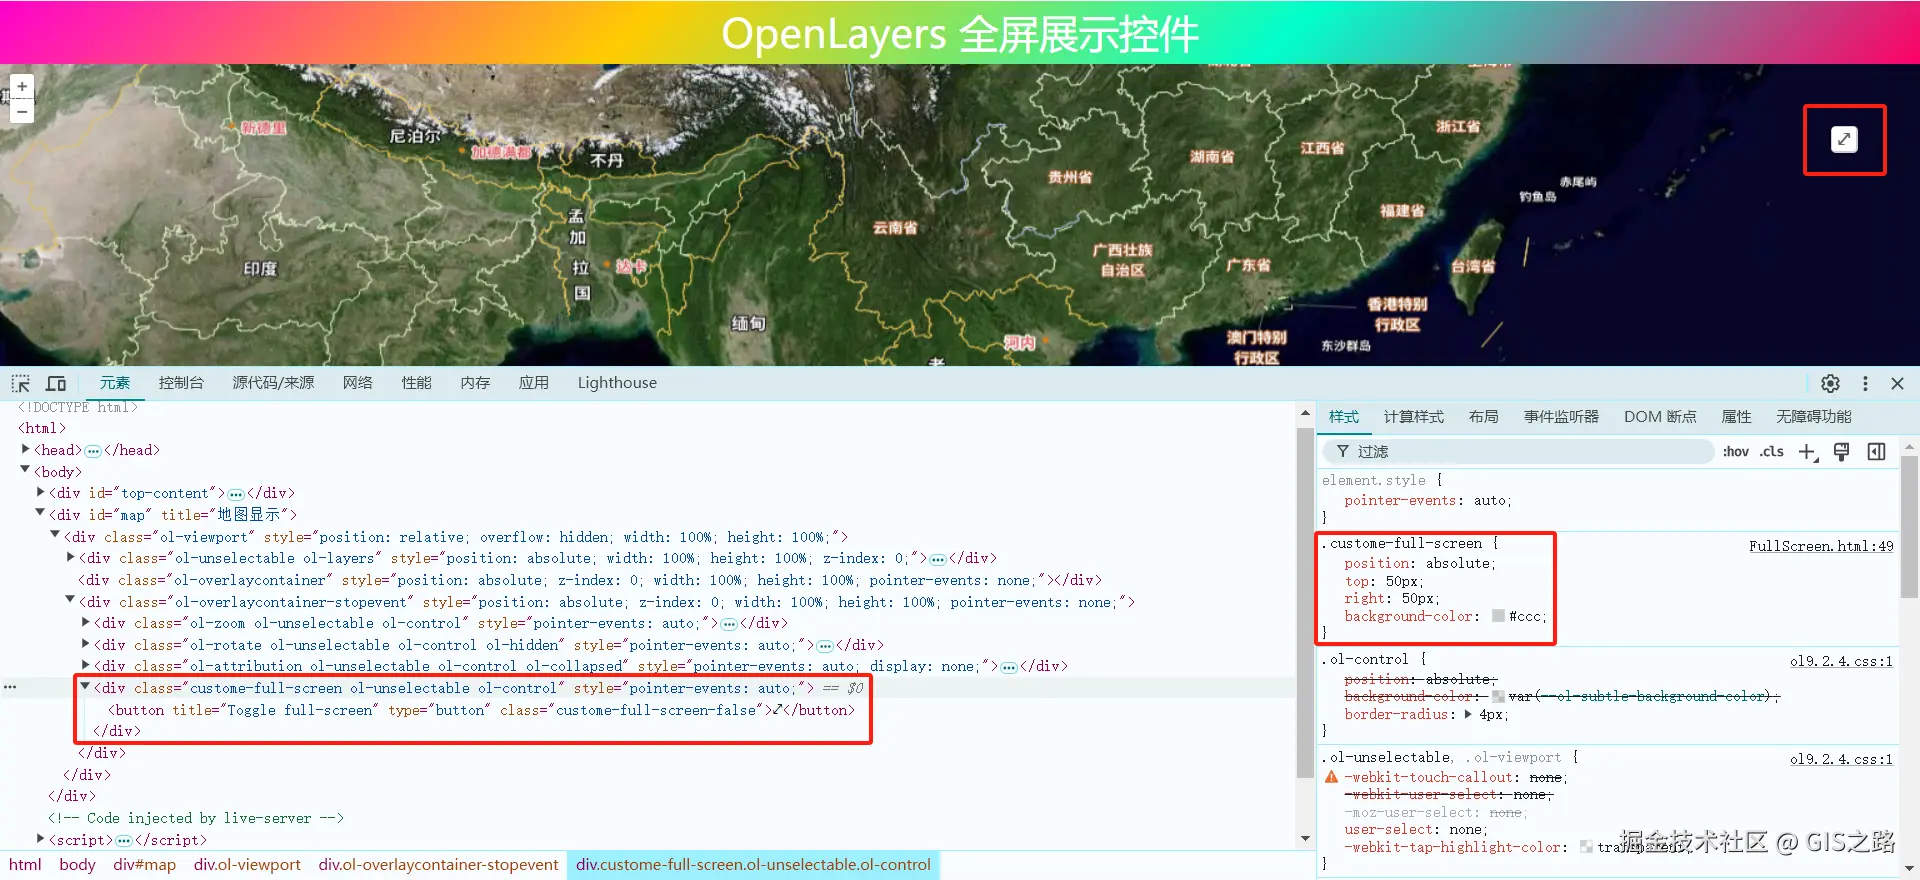Switch to the 控制台 tab
The width and height of the screenshot is (1920, 880).
coord(181,383)
